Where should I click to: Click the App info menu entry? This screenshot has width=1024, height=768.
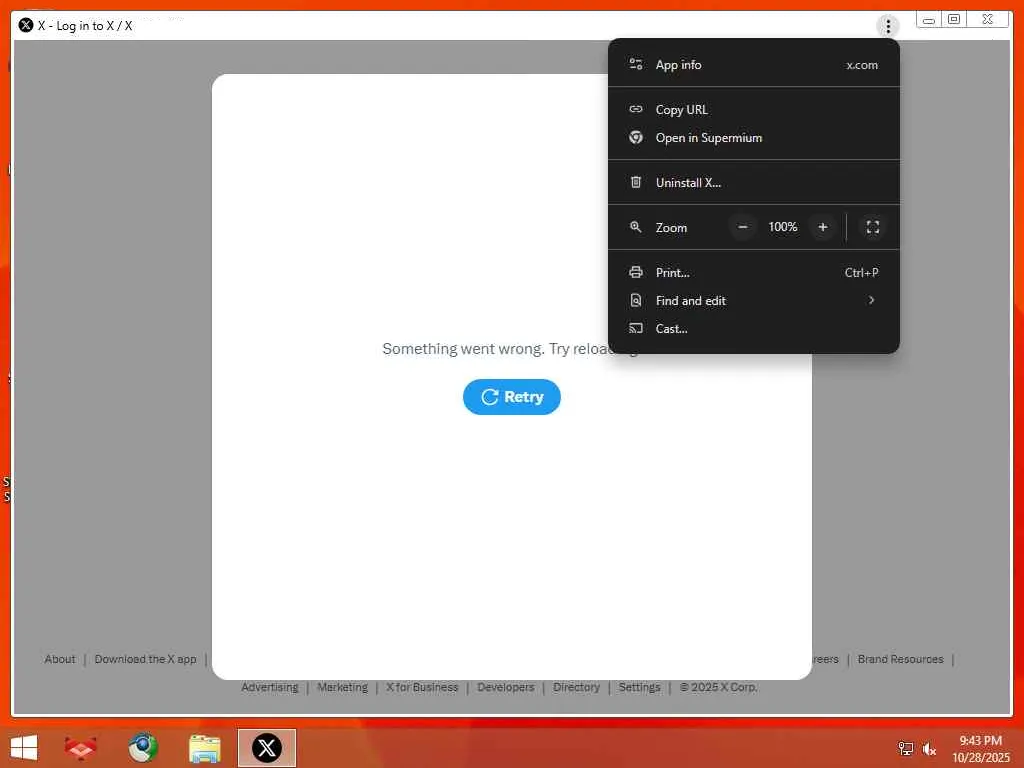754,65
